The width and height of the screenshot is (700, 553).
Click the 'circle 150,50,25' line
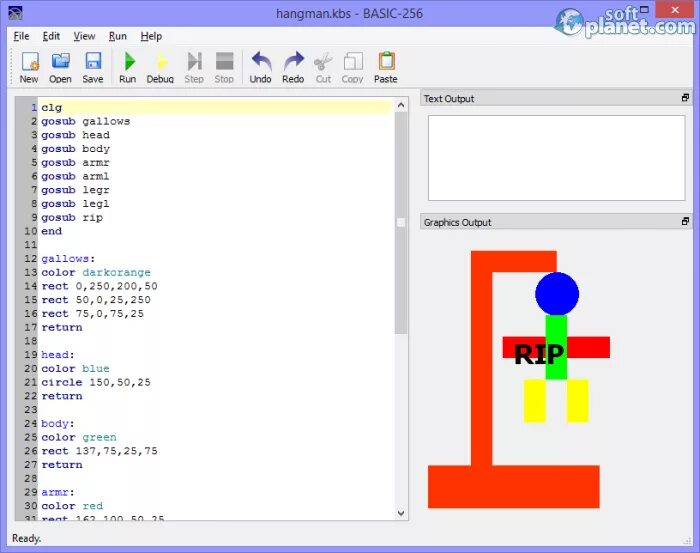[96, 383]
